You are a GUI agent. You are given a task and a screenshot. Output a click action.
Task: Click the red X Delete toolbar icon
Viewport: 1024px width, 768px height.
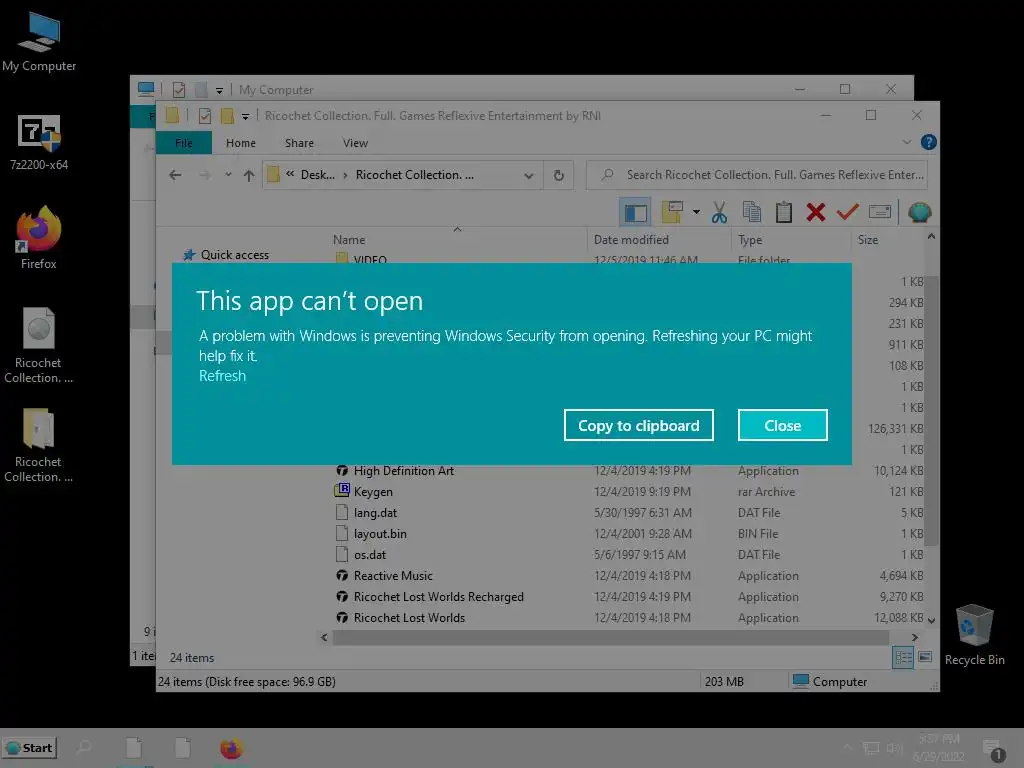point(816,212)
